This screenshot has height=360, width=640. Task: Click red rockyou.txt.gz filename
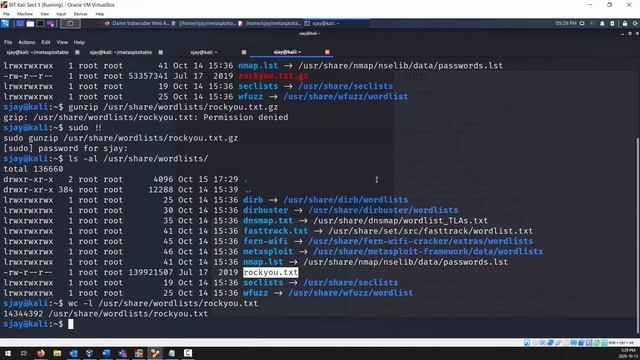(273, 76)
